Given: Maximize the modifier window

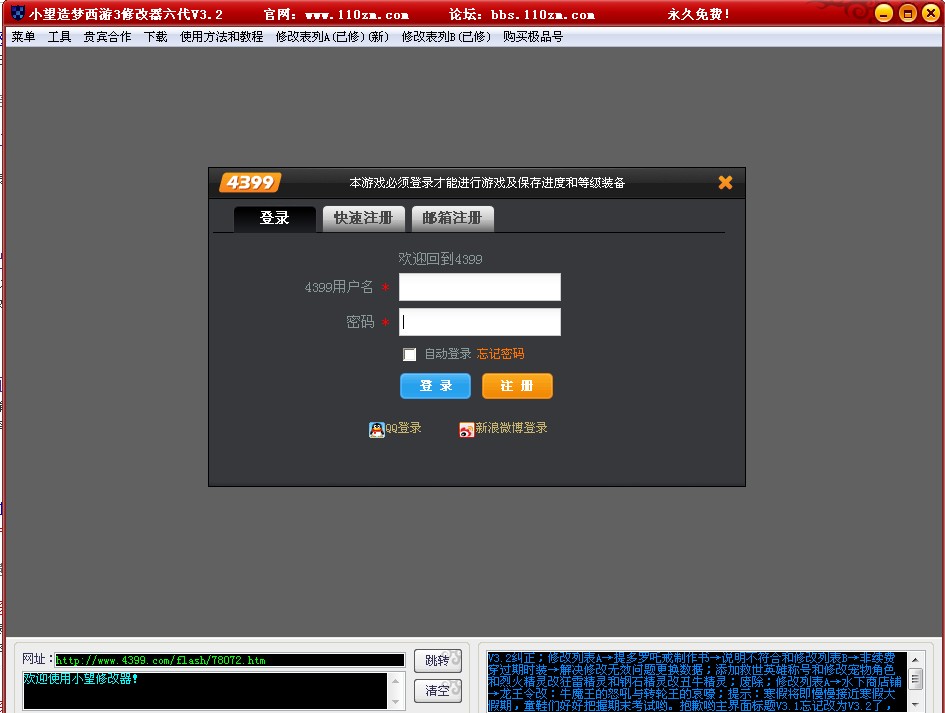Looking at the screenshot, I should coord(908,13).
